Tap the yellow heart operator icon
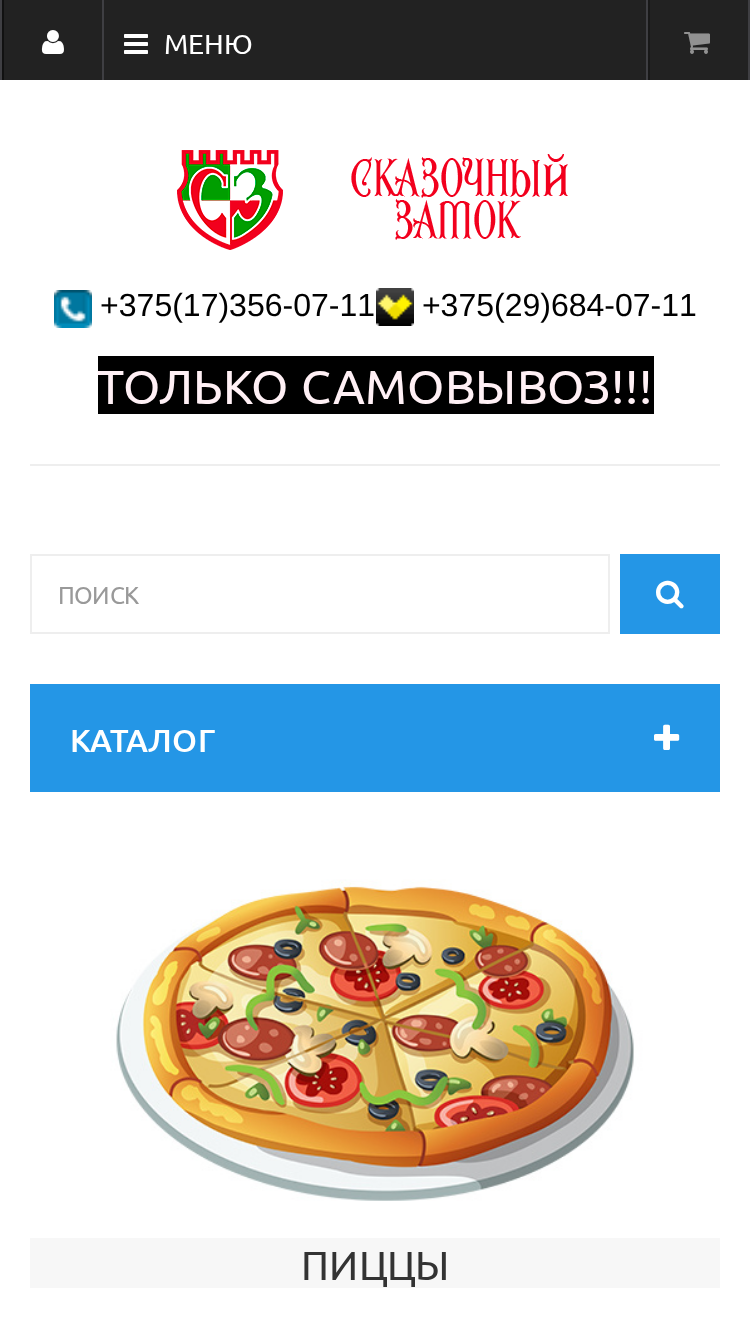 pyautogui.click(x=395, y=307)
